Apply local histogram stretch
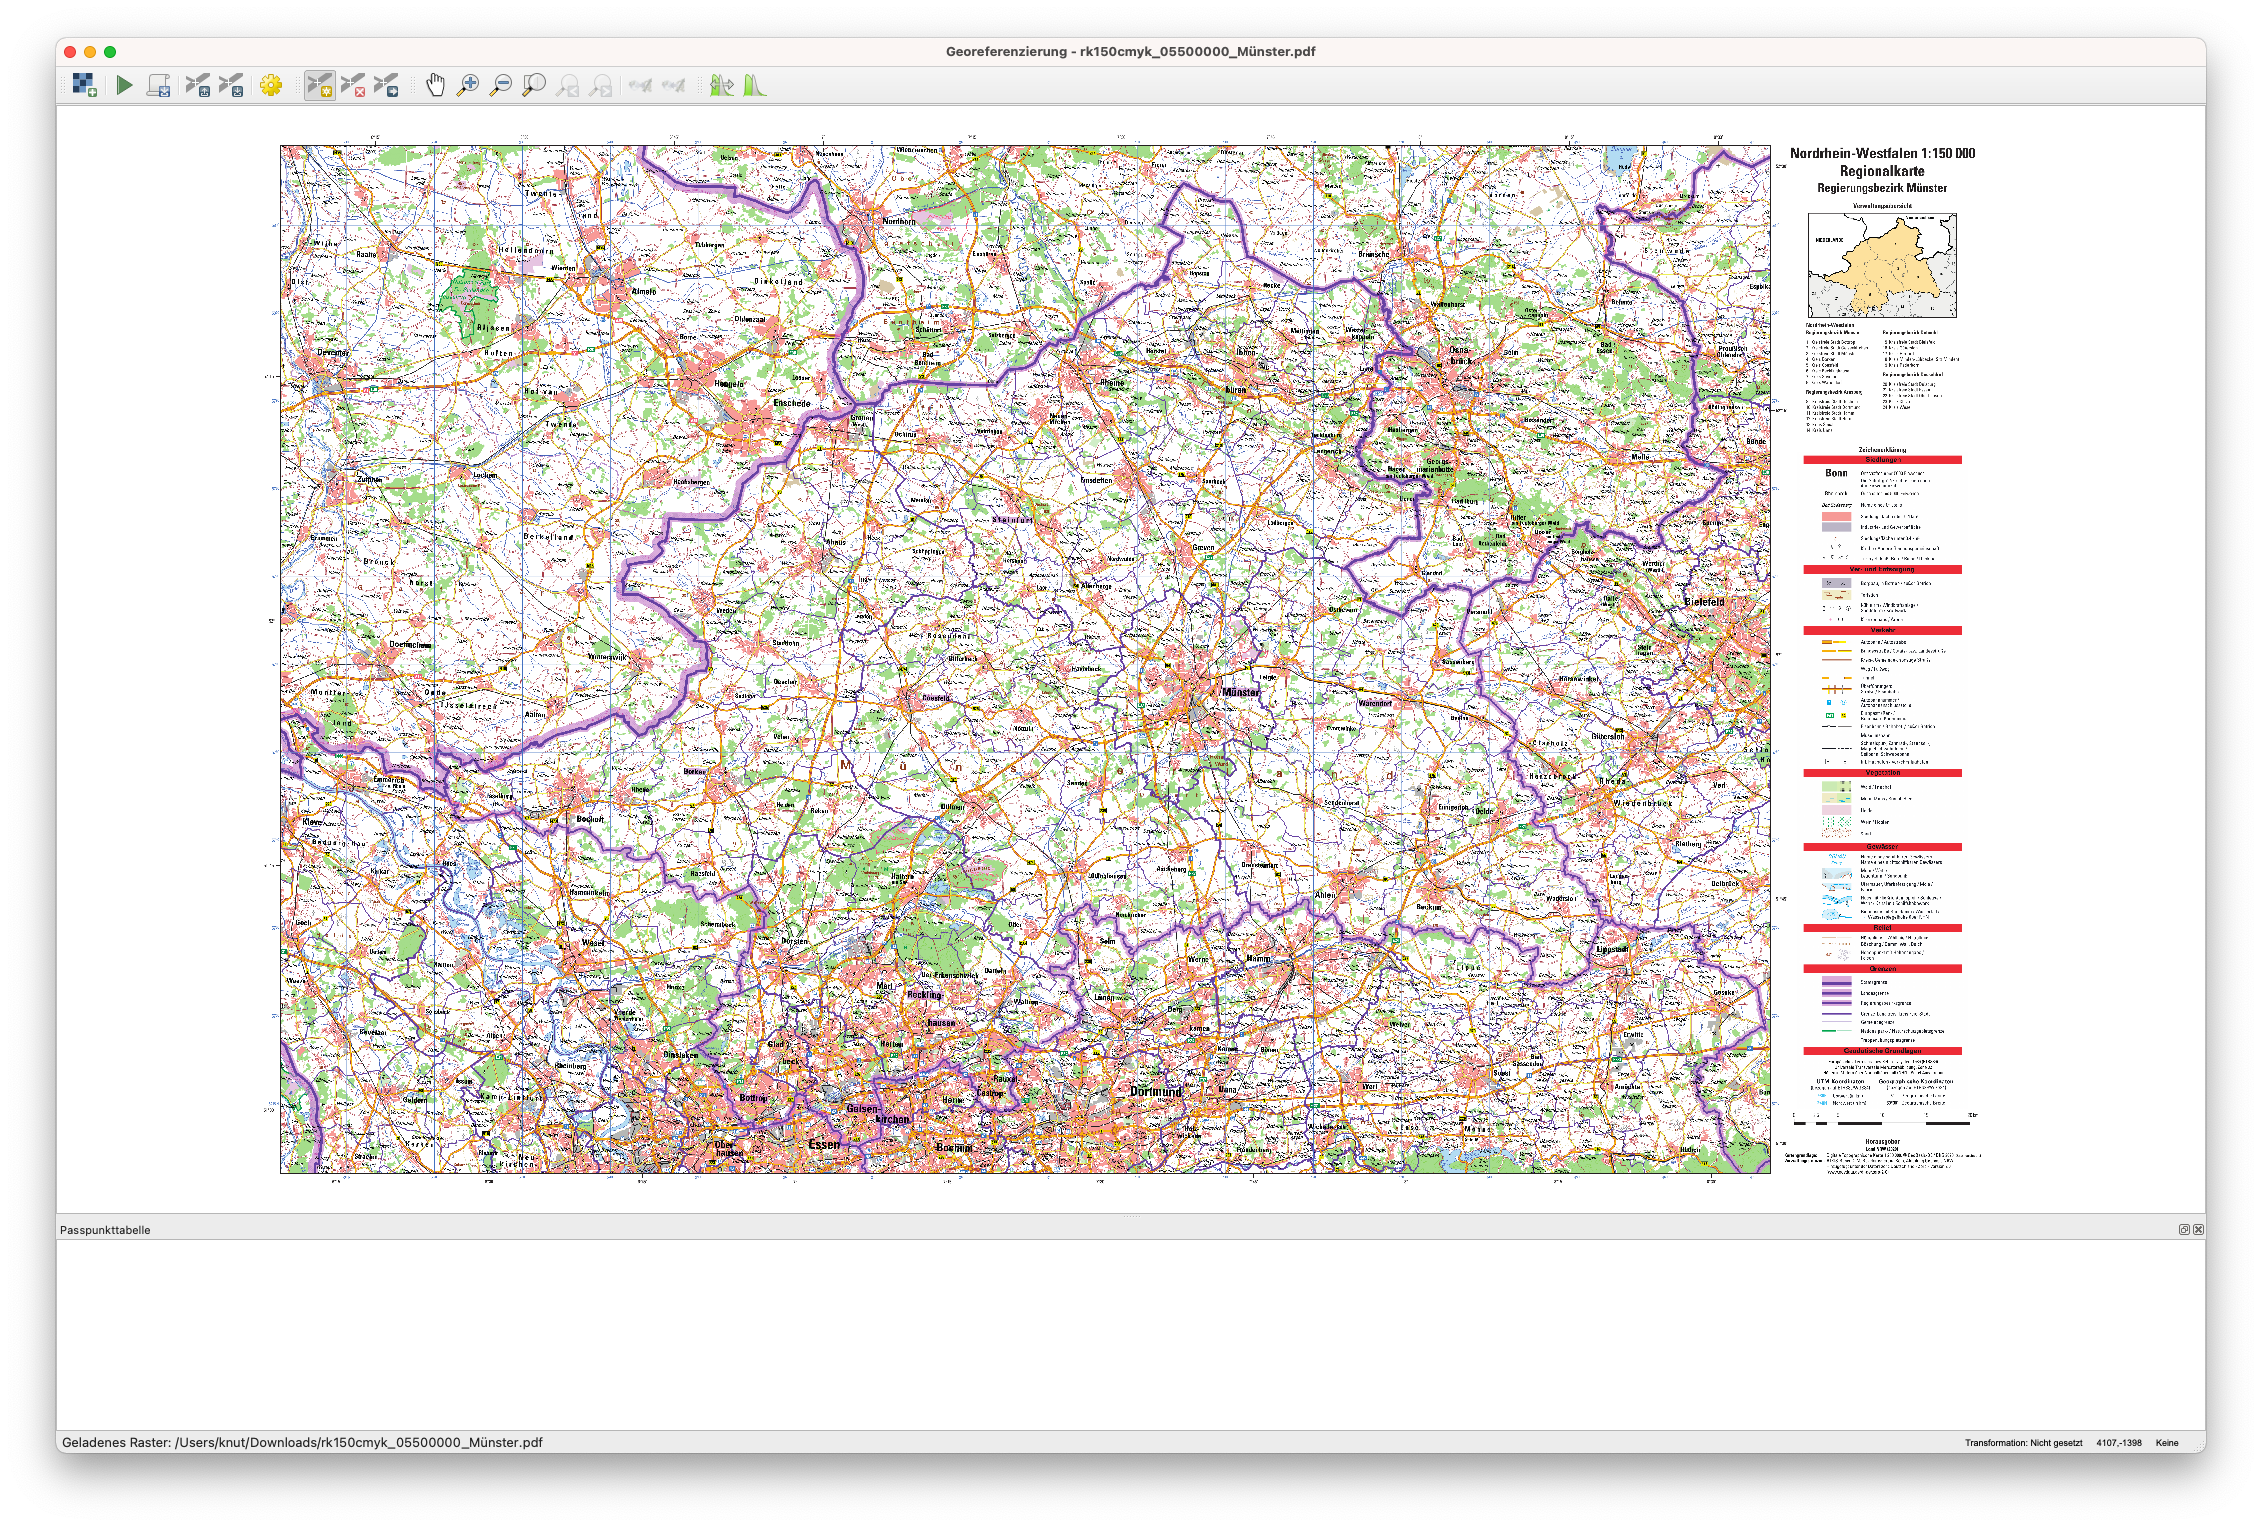This screenshot has height=1527, width=2262. 754,86
